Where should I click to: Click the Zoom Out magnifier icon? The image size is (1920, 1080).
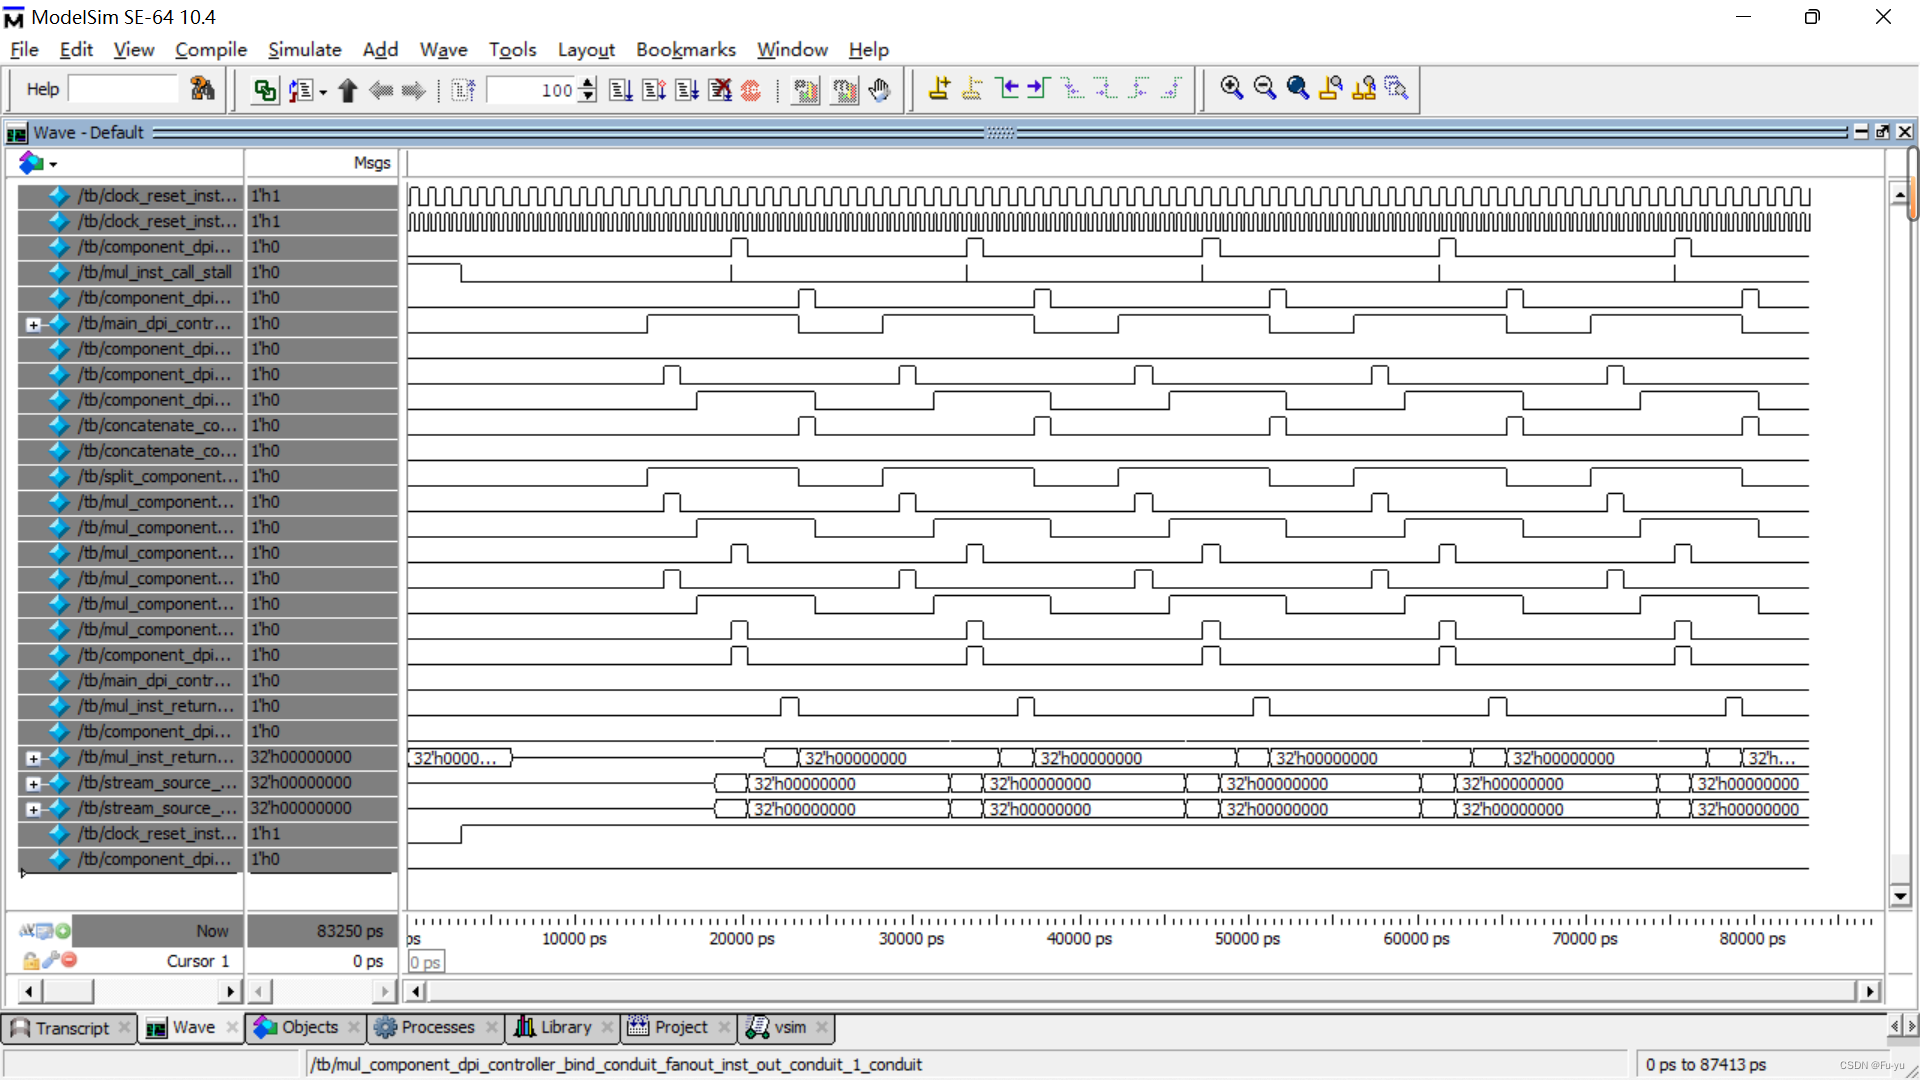tap(1265, 89)
